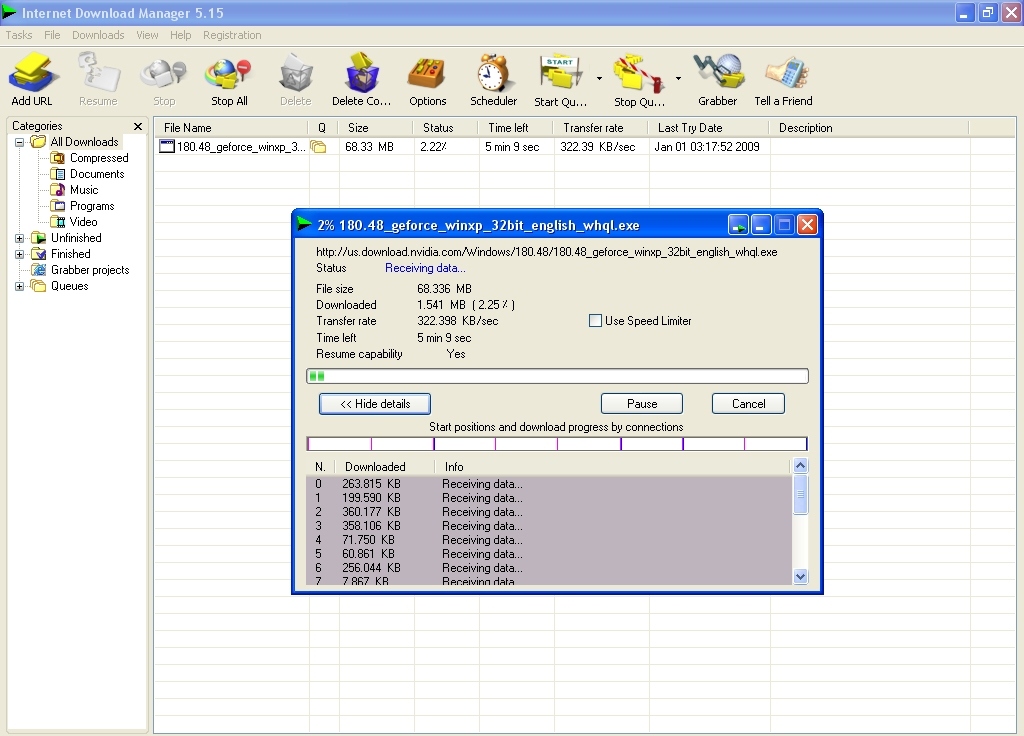
Task: Click the Music category icon
Action: tap(58, 190)
